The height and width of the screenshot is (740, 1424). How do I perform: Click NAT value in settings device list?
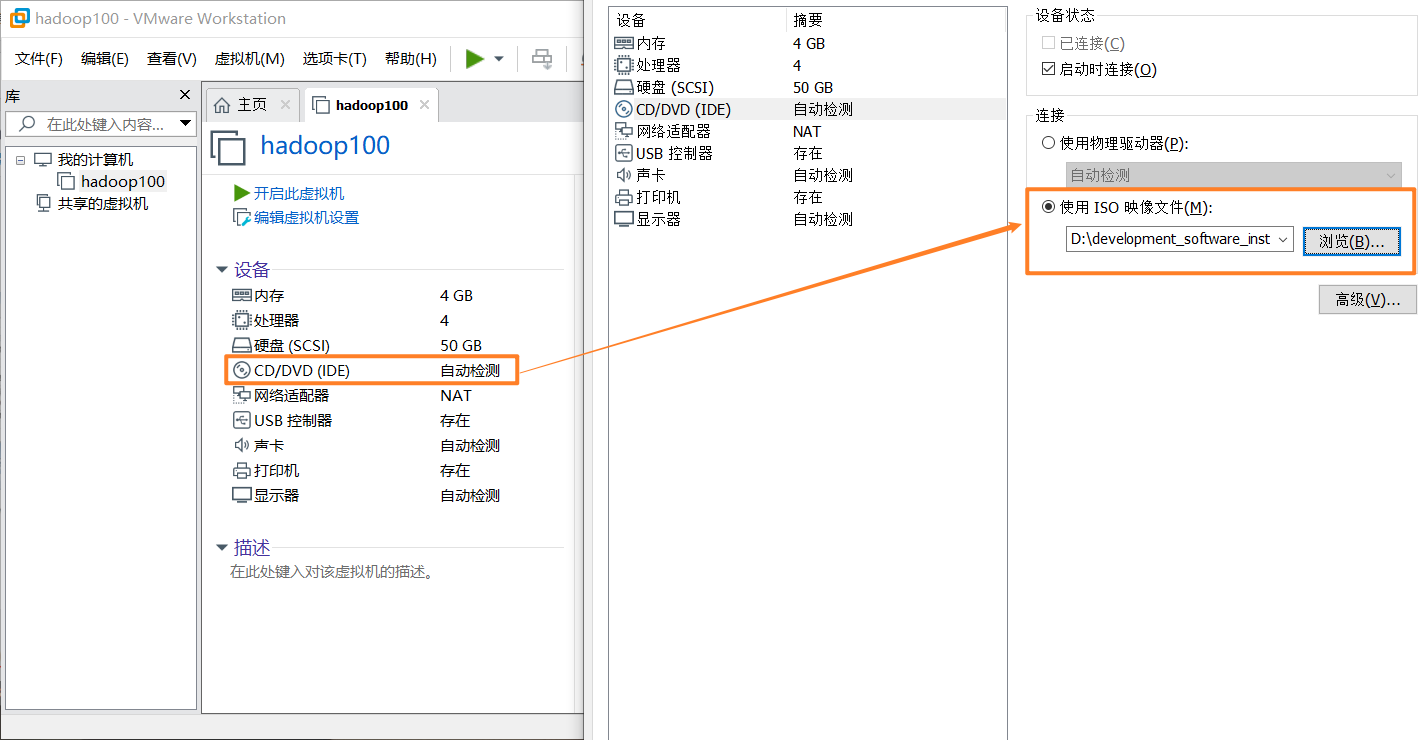(807, 131)
